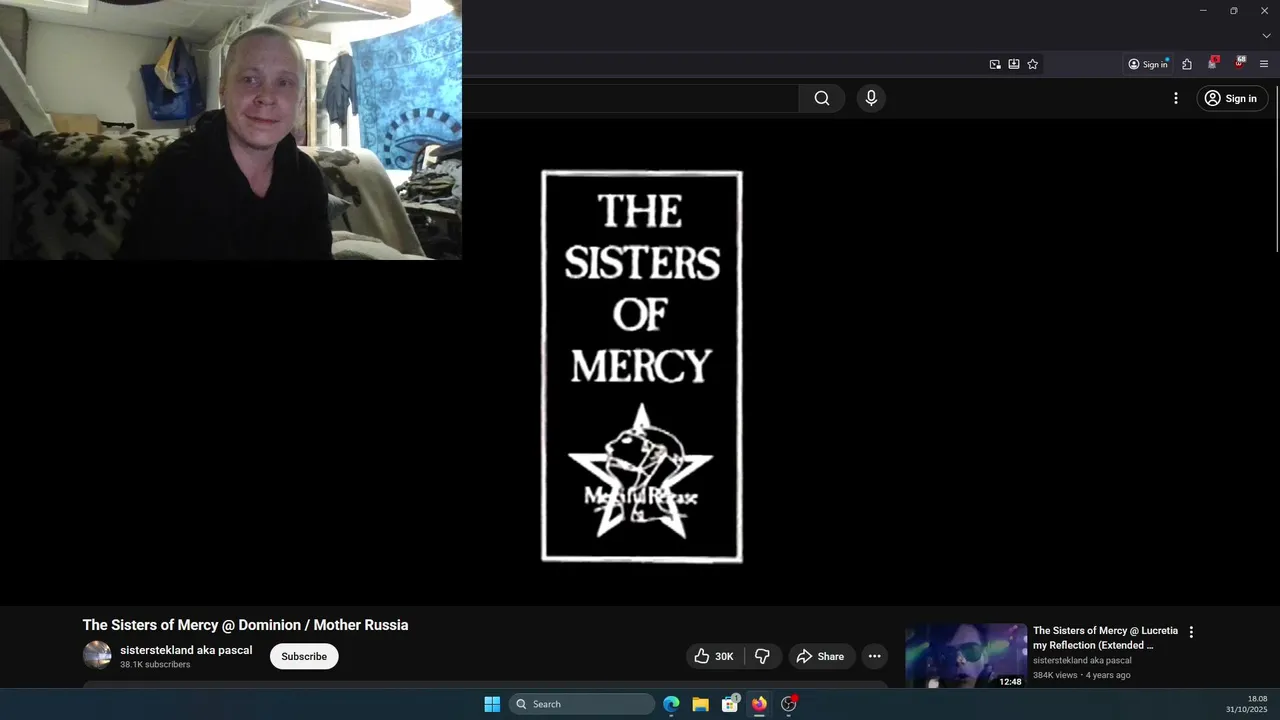Share the Sisters of Mercy video
Screen dimensions: 1280x720
click(x=820, y=656)
